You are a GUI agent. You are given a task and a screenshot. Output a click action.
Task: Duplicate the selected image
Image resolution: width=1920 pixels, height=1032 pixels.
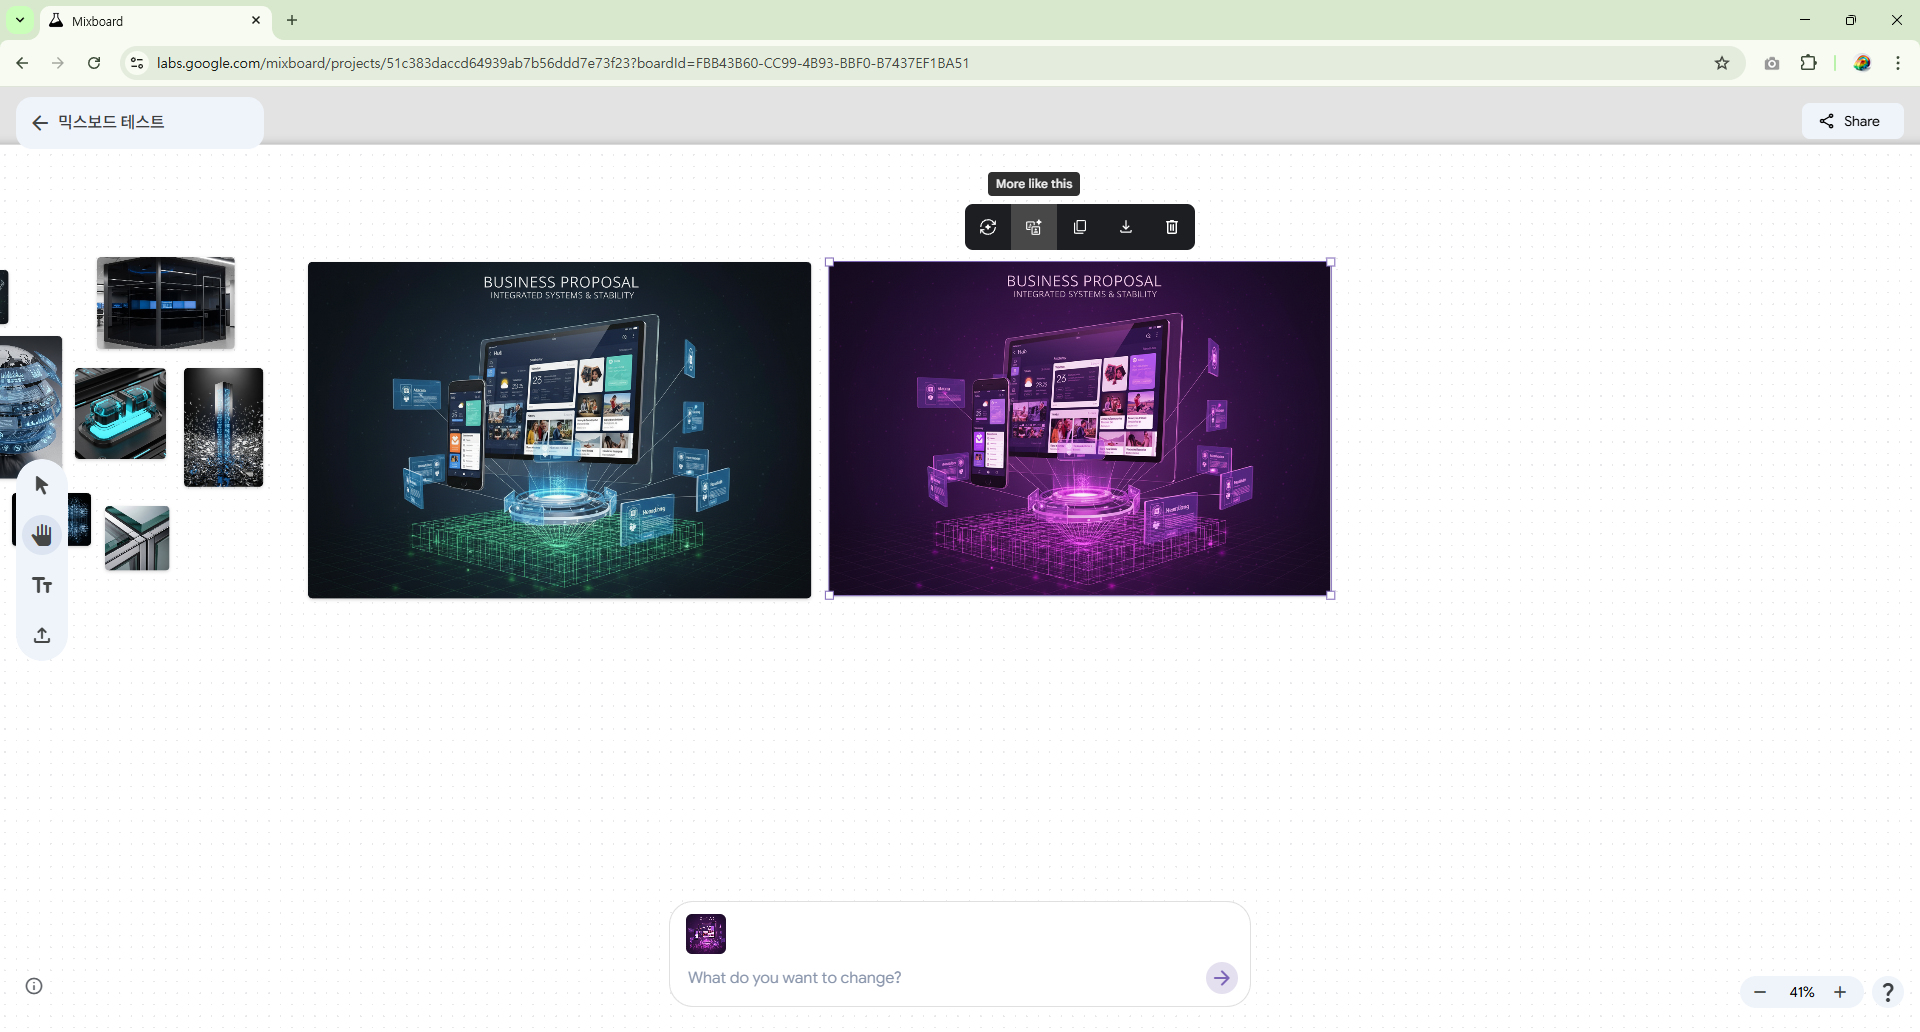[1080, 227]
